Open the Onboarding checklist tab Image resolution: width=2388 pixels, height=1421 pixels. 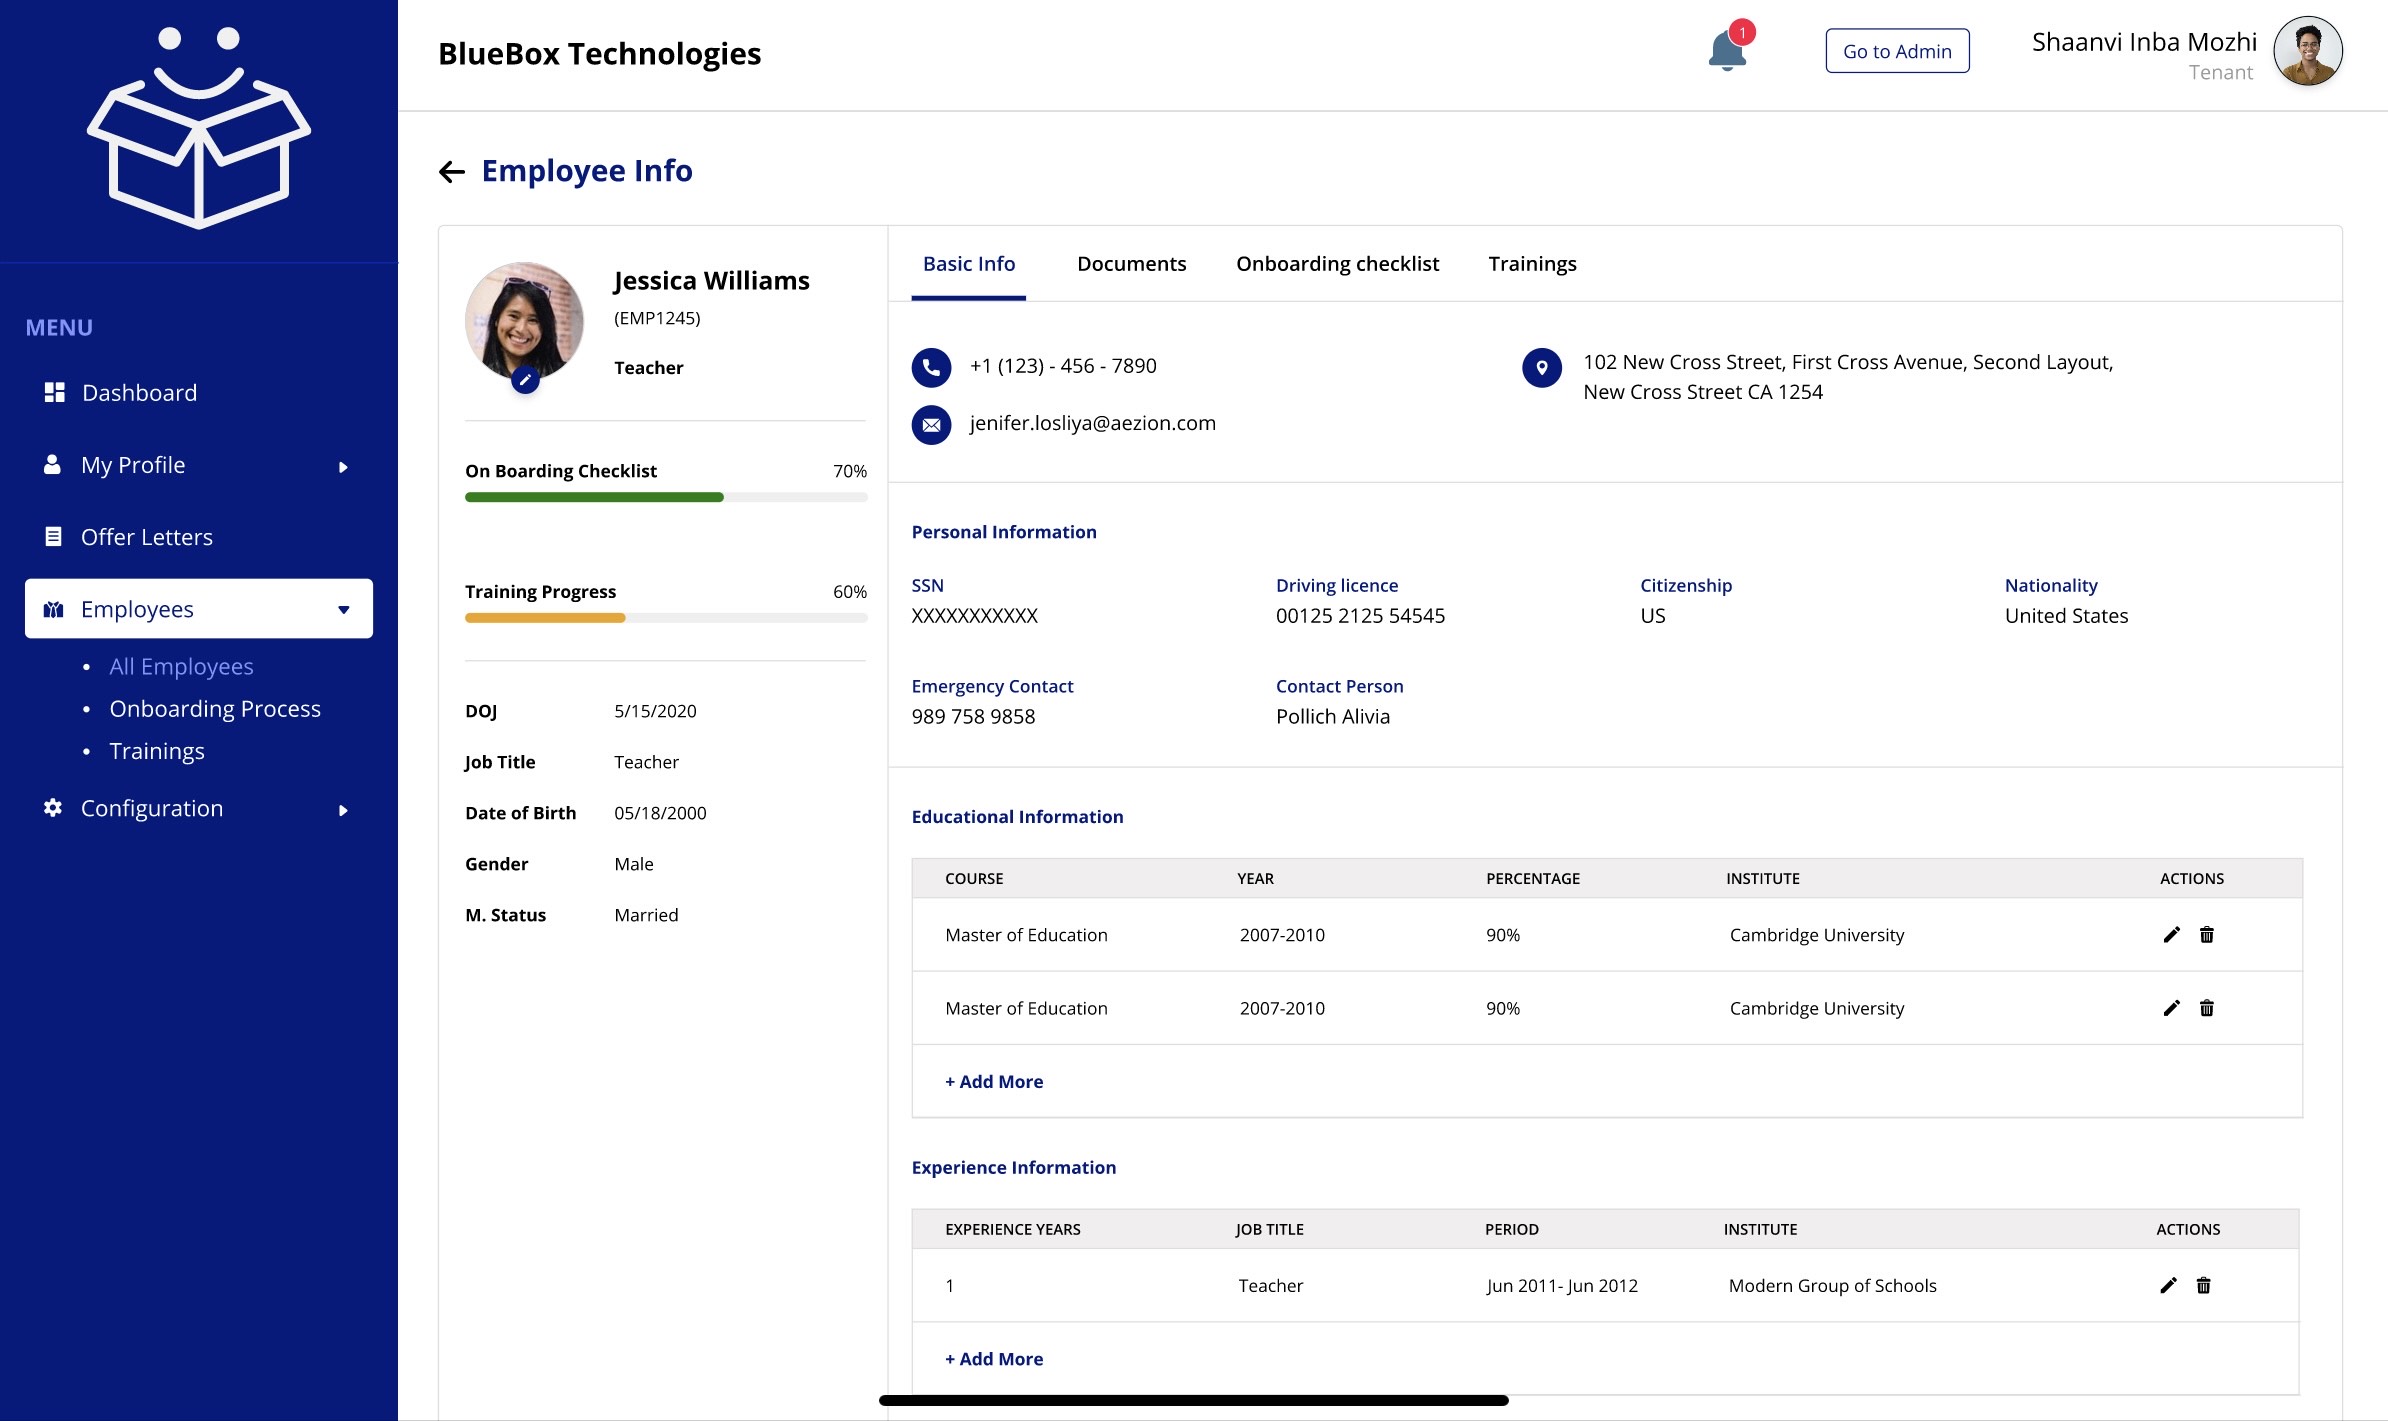pyautogui.click(x=1337, y=264)
